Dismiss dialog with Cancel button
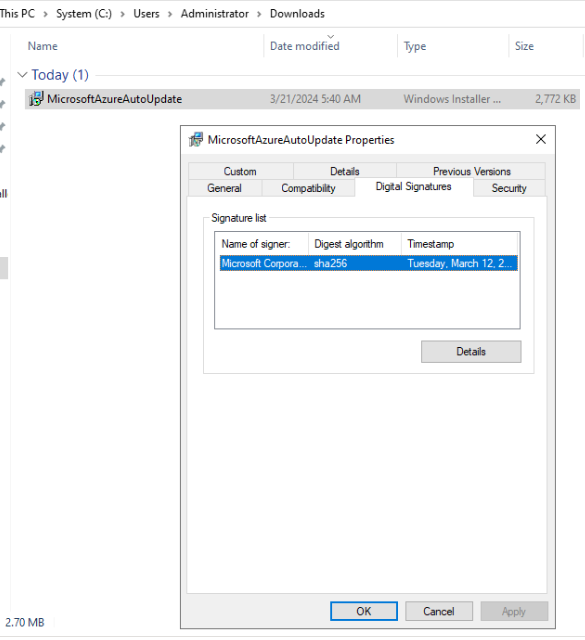 [439, 611]
